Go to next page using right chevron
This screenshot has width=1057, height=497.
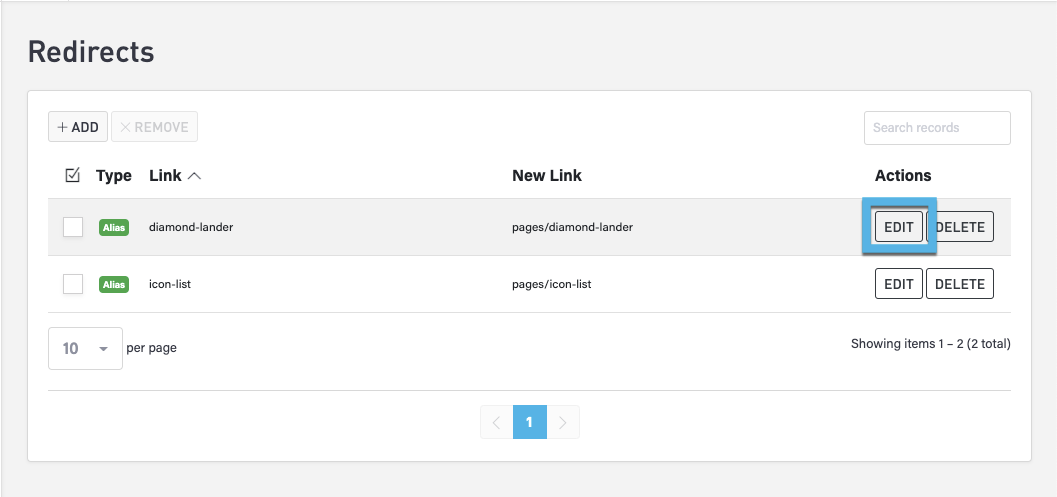(x=563, y=422)
